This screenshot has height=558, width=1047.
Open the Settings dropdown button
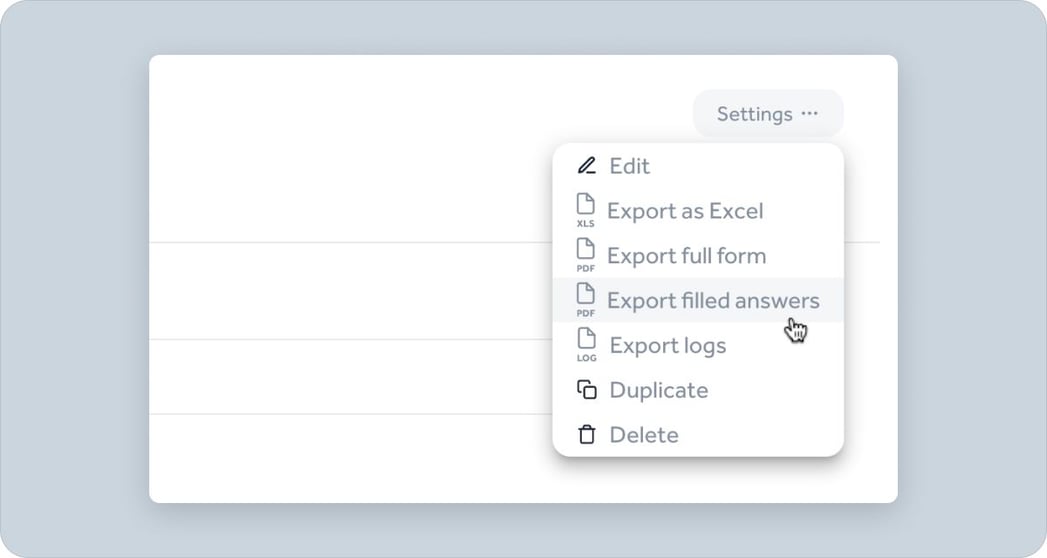coord(755,114)
